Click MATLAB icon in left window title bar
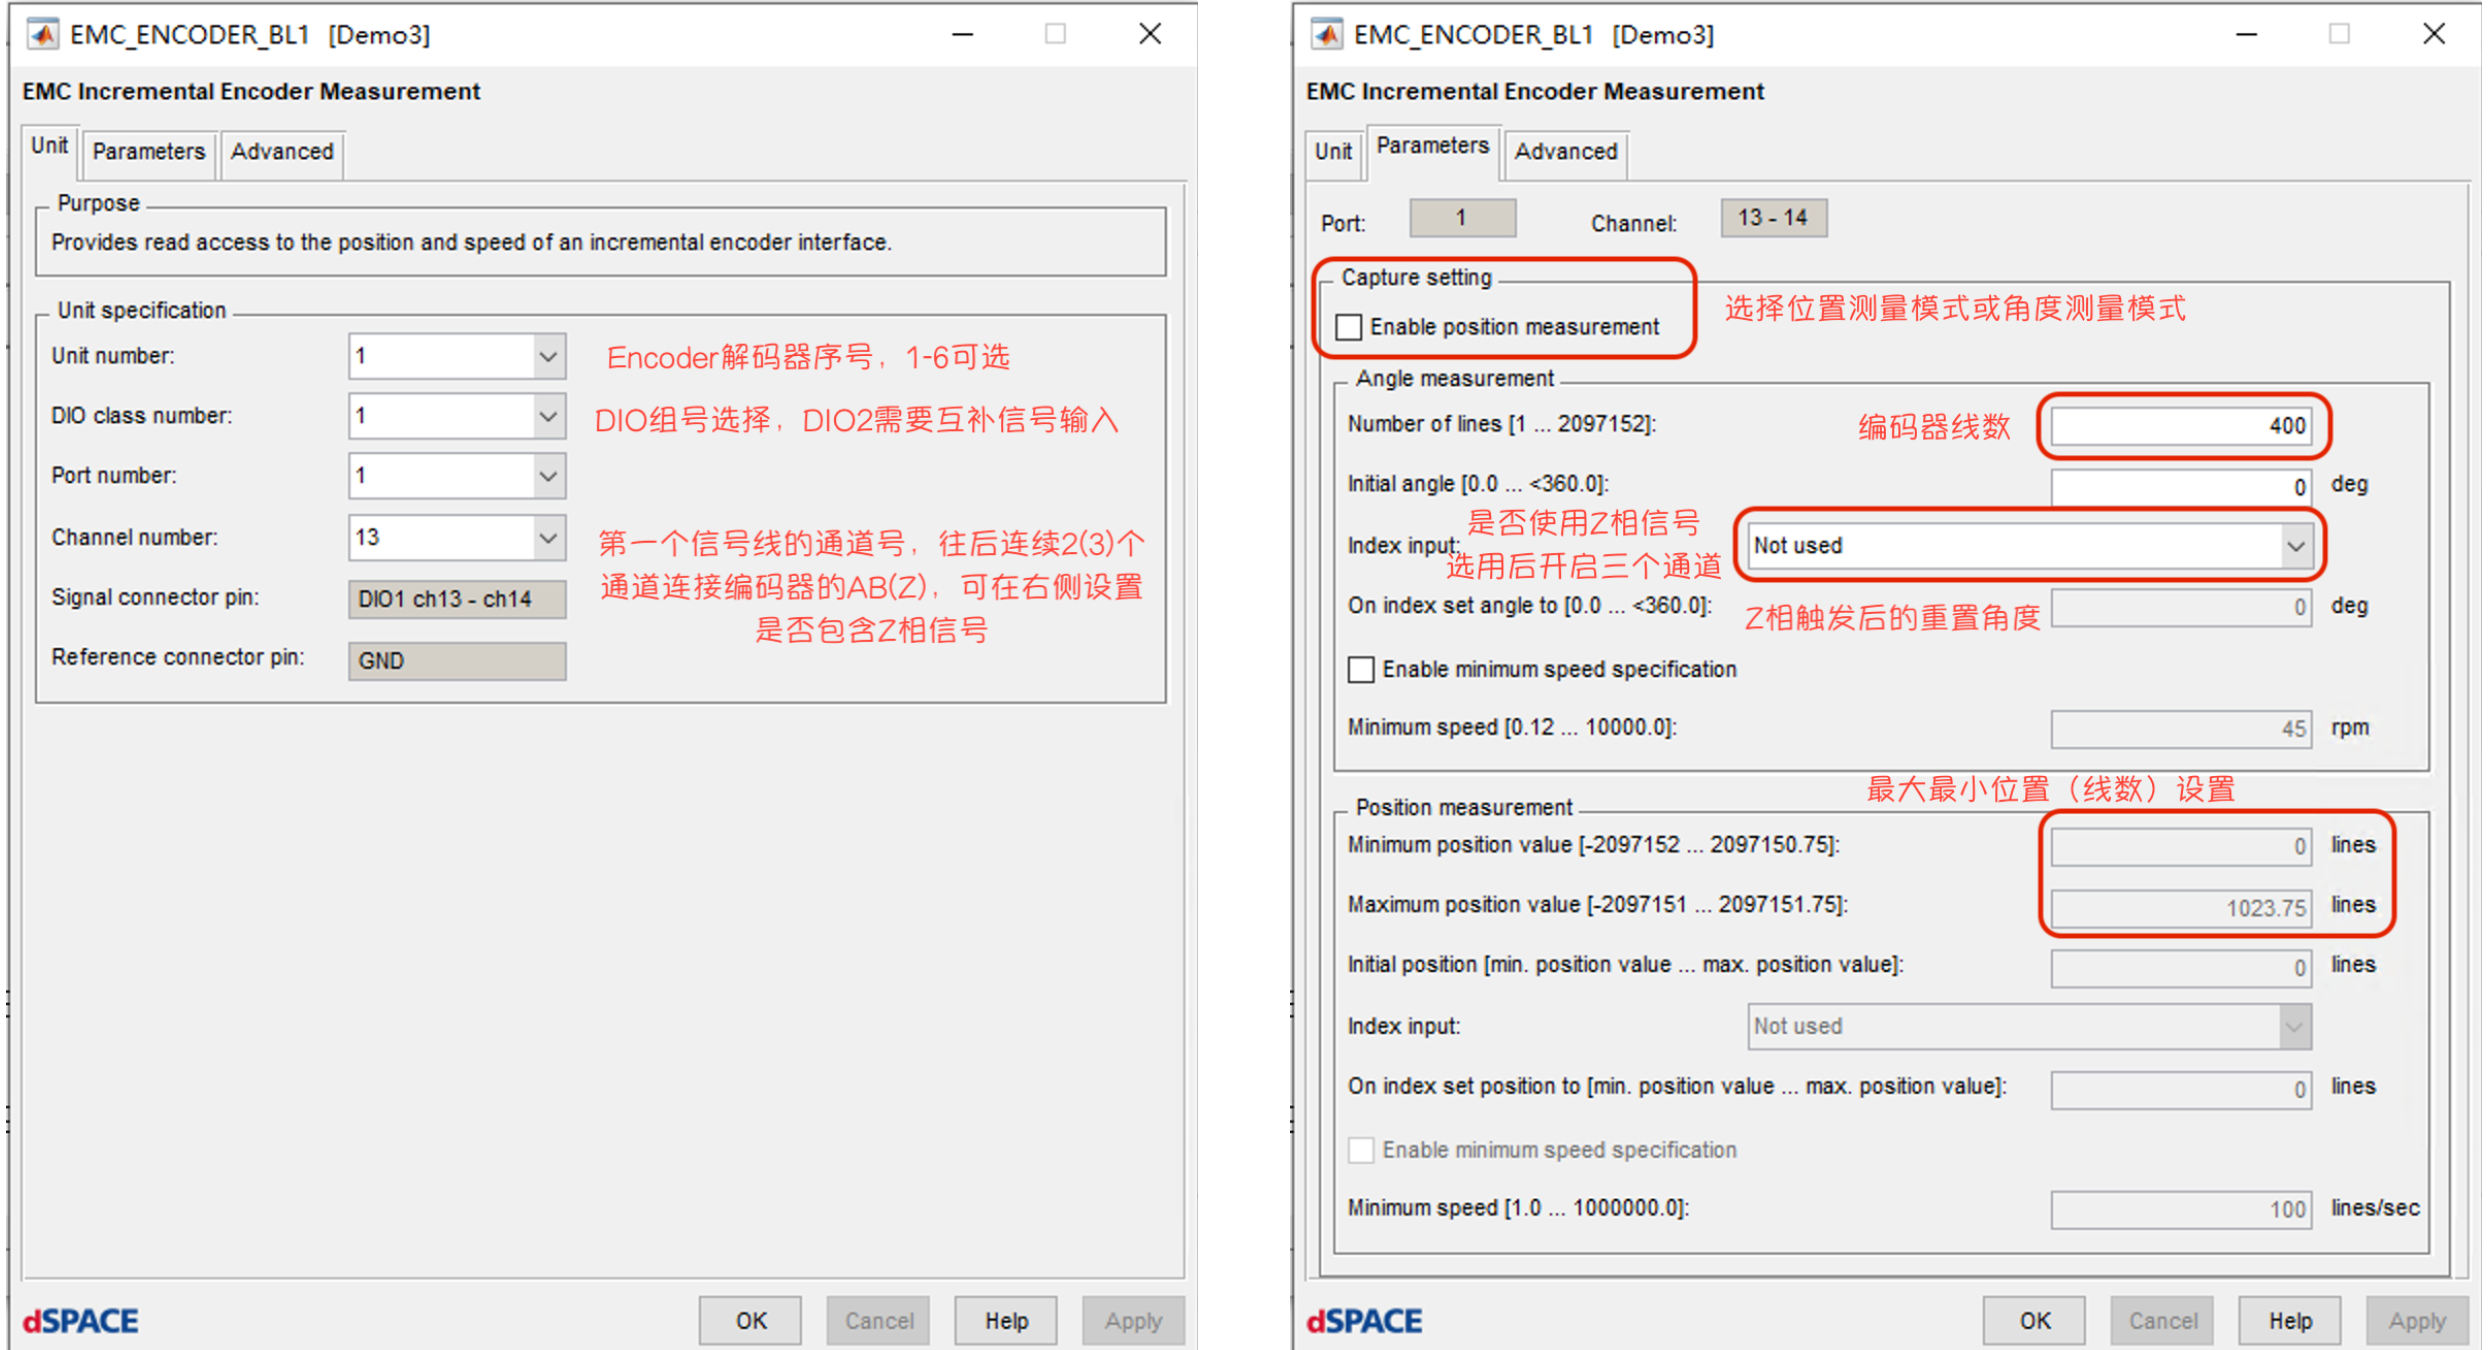 tap(43, 35)
